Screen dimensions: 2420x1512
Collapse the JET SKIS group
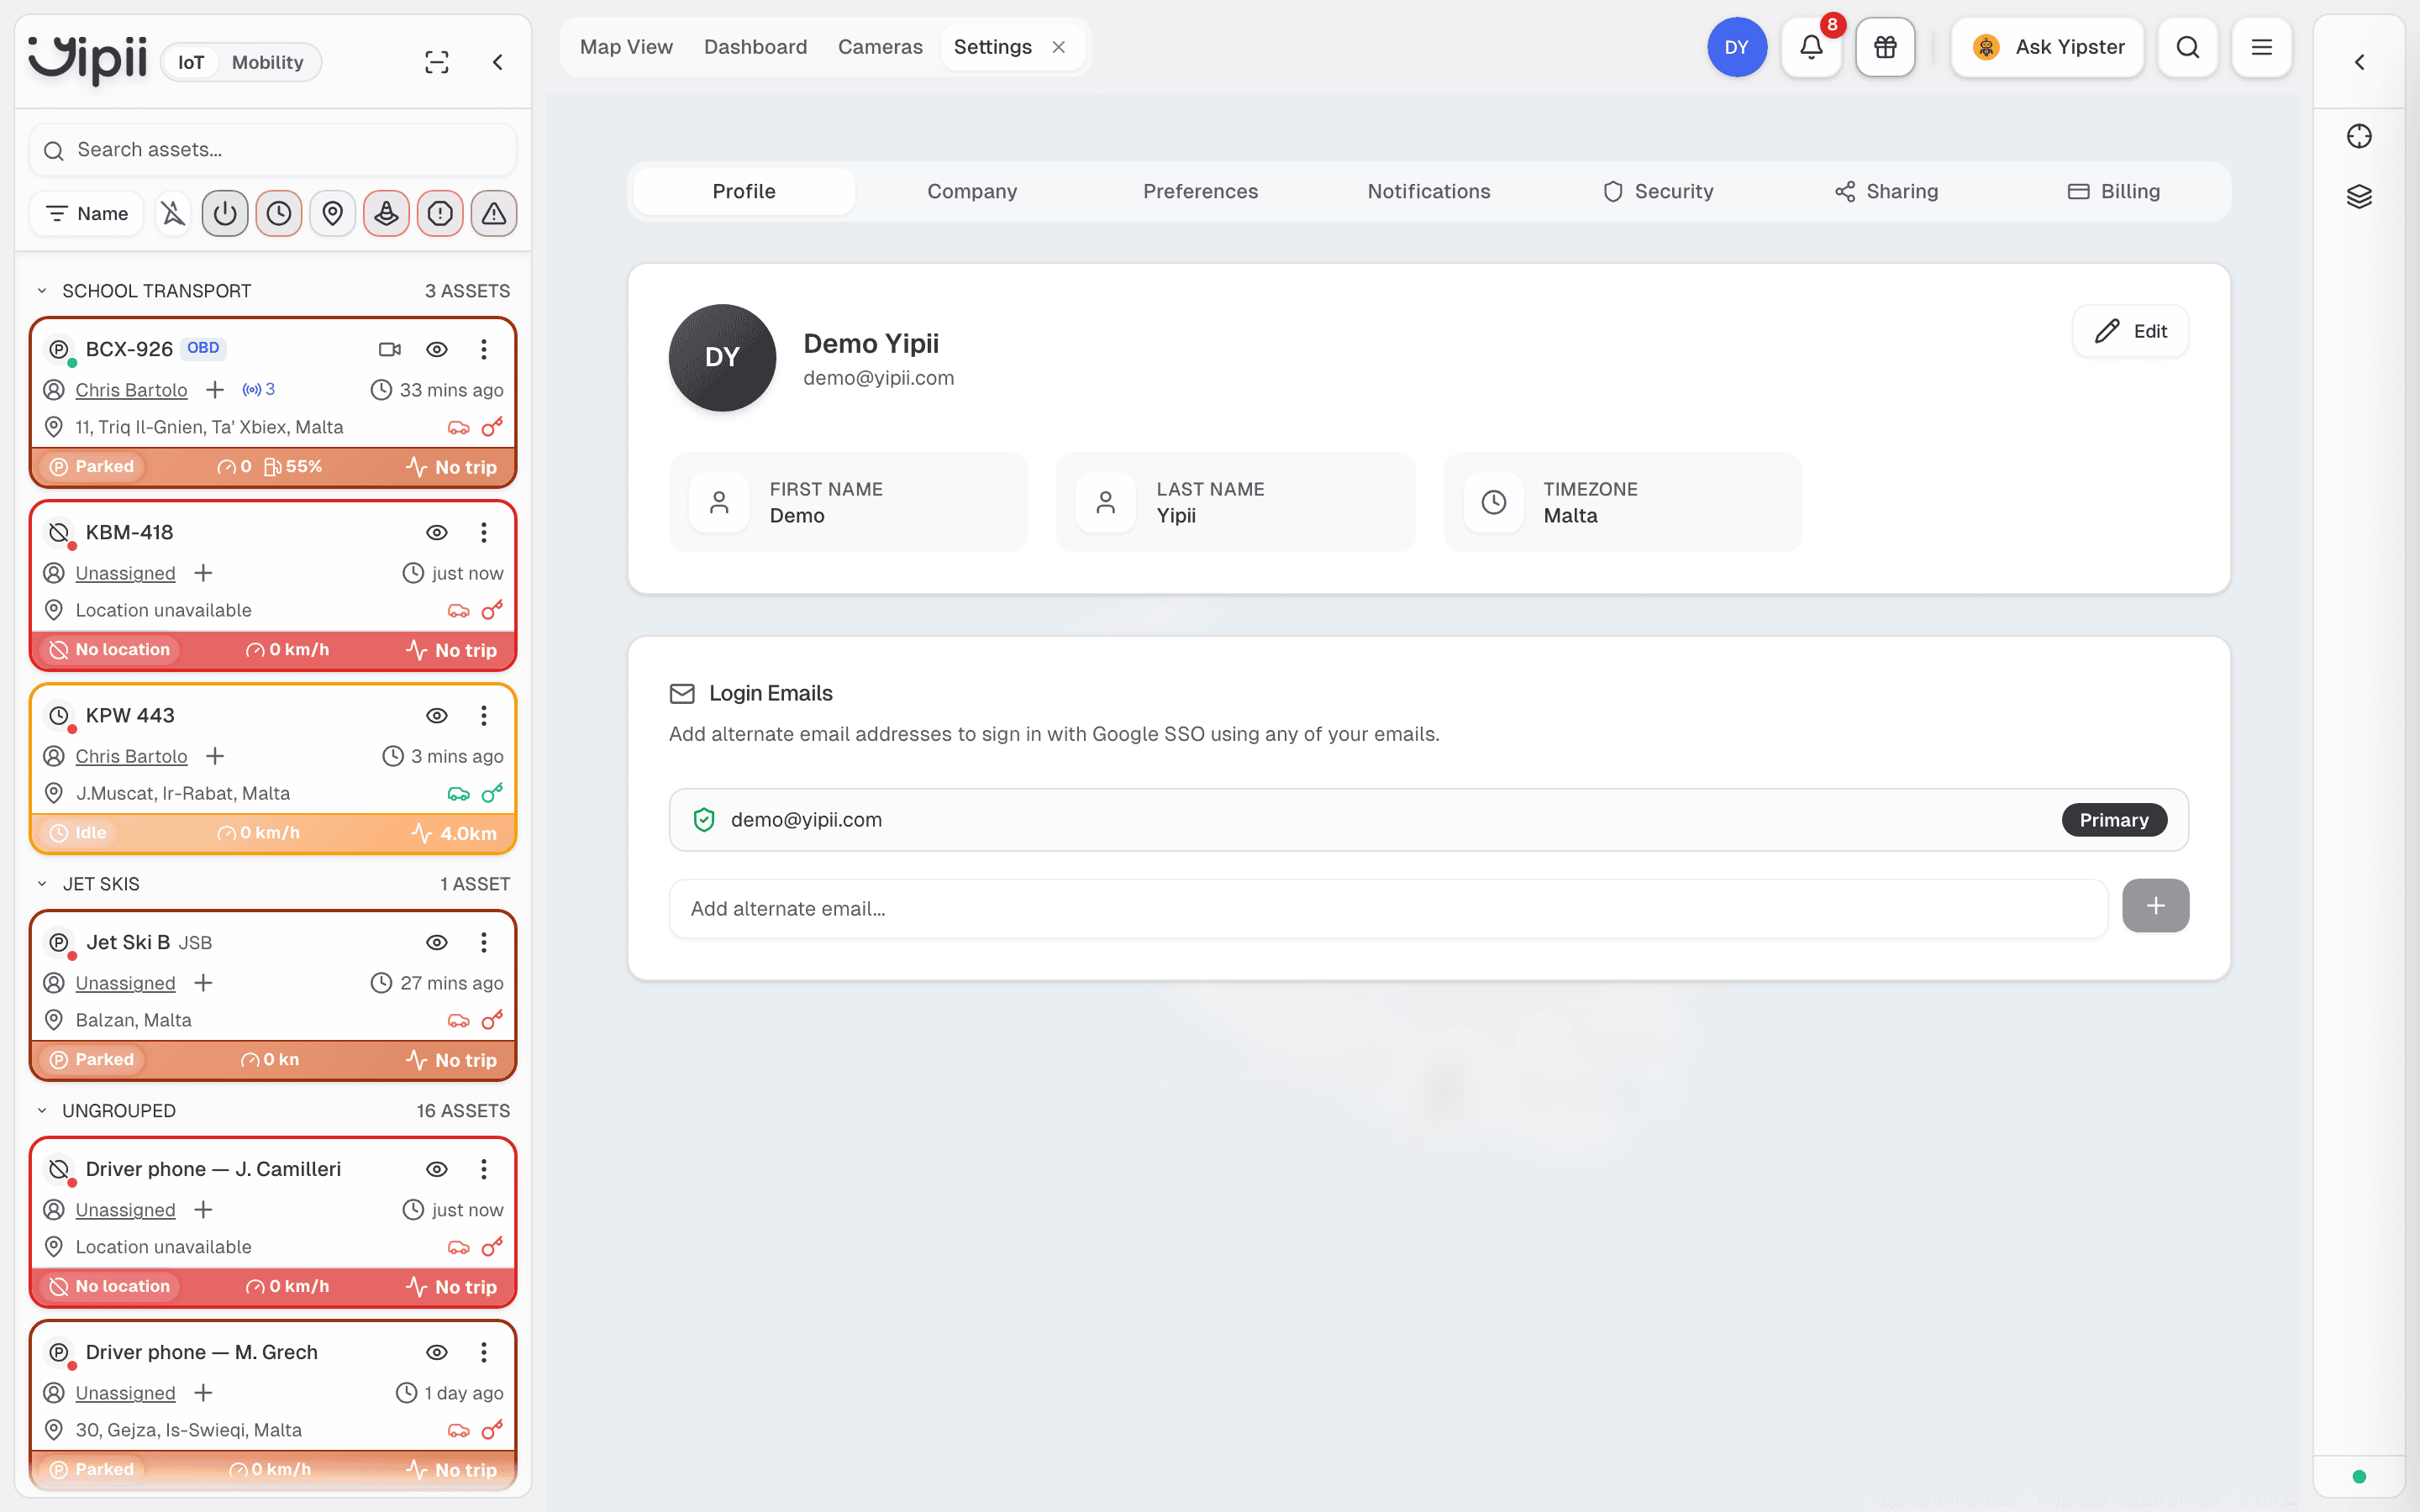tap(42, 884)
